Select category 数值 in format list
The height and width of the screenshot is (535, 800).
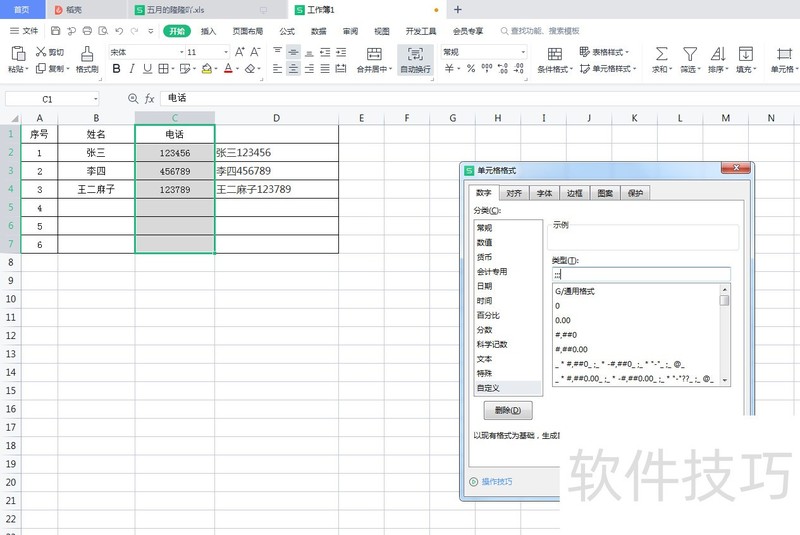(508, 242)
